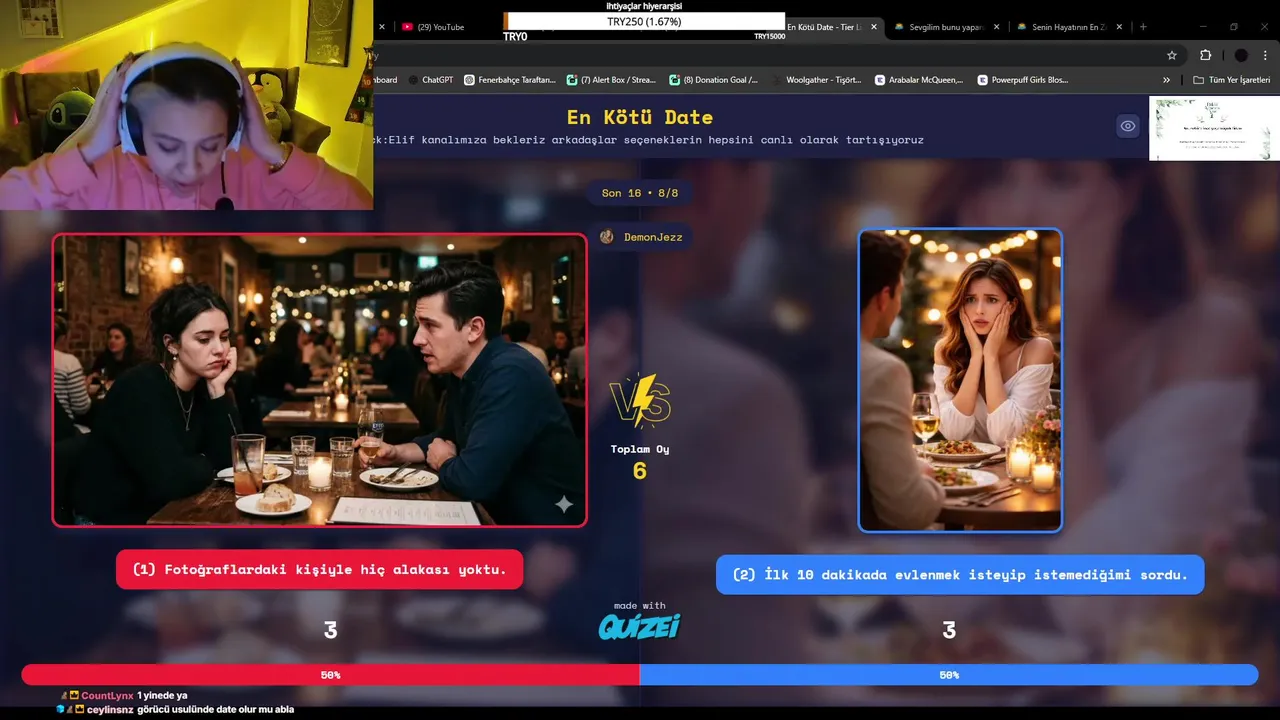The width and height of the screenshot is (1280, 720).
Task: Click the TRY250 donation goal progress bar
Action: click(x=644, y=21)
